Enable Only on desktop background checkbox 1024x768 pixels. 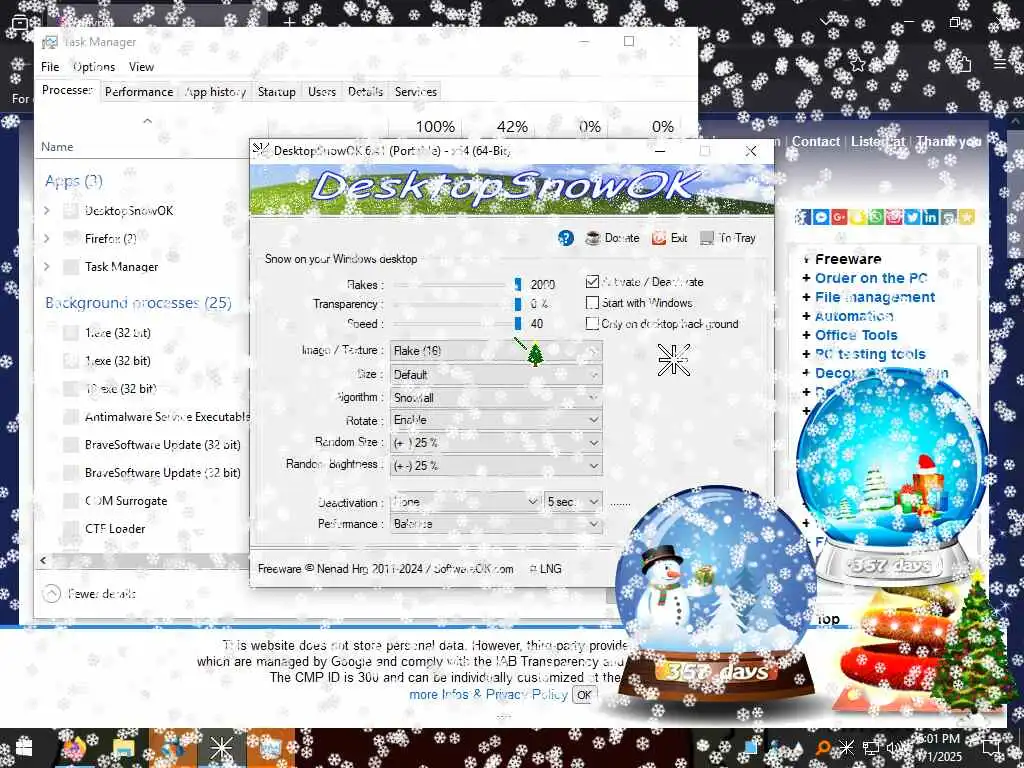592,323
